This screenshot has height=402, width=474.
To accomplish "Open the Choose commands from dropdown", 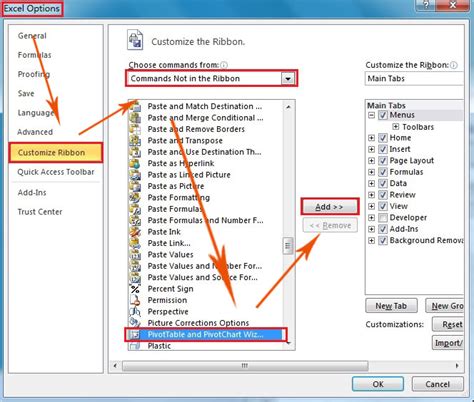I will (288, 79).
